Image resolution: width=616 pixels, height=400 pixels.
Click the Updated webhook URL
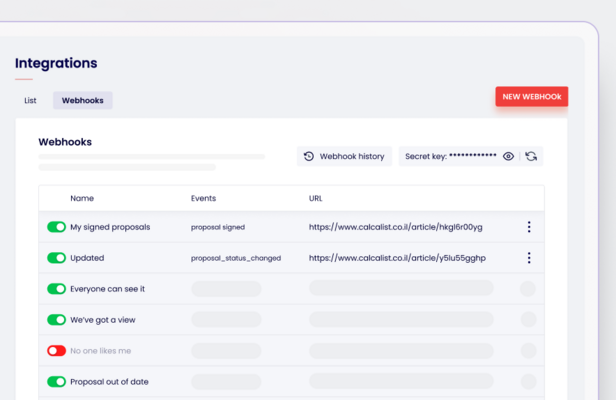point(397,258)
